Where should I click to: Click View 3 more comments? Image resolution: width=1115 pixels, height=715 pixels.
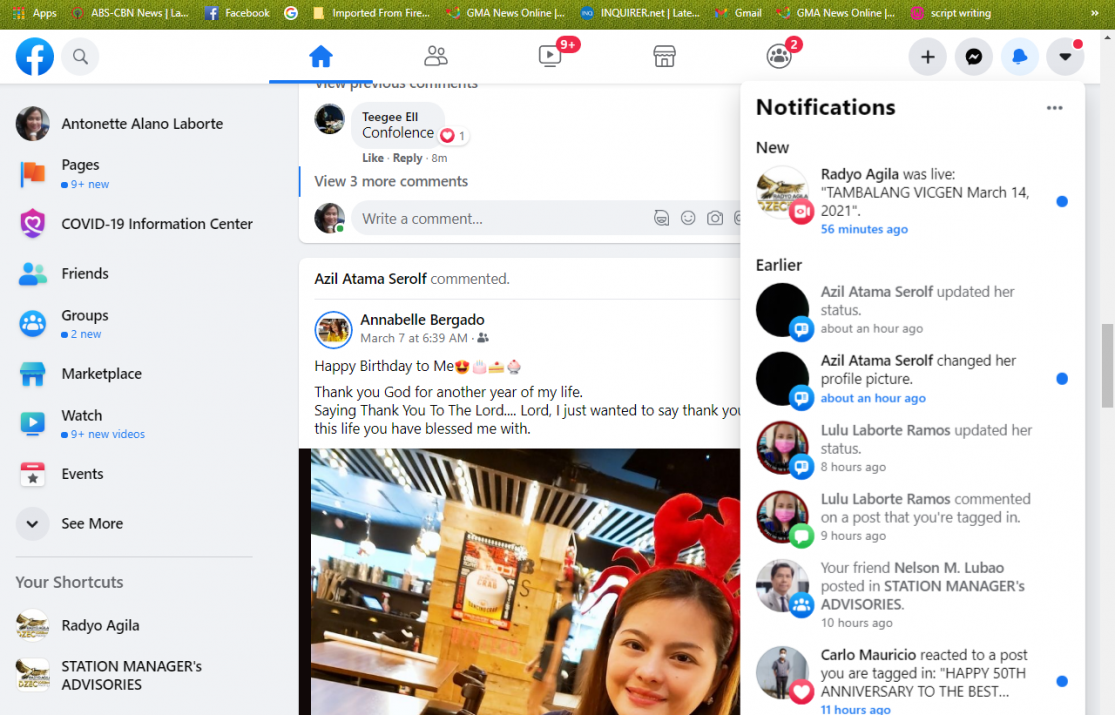click(x=391, y=181)
